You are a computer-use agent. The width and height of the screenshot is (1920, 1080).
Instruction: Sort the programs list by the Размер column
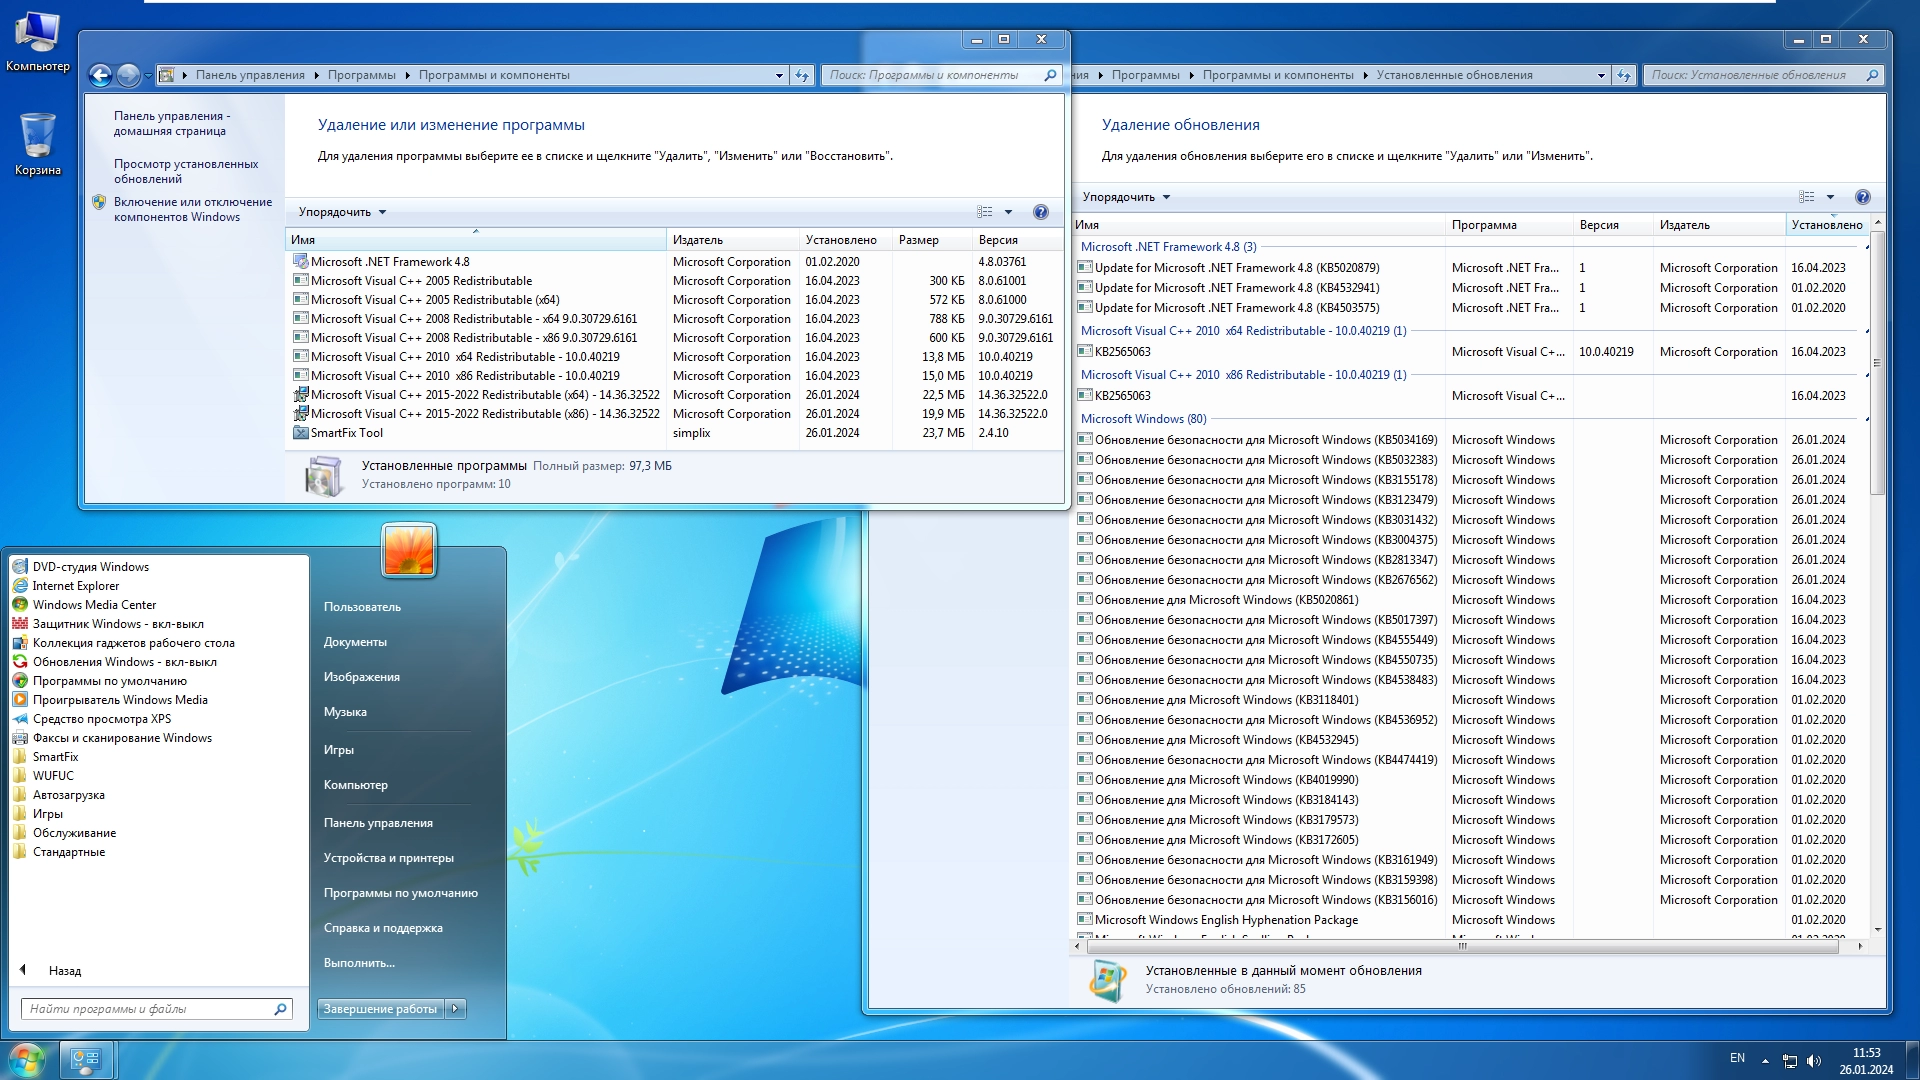tap(918, 240)
